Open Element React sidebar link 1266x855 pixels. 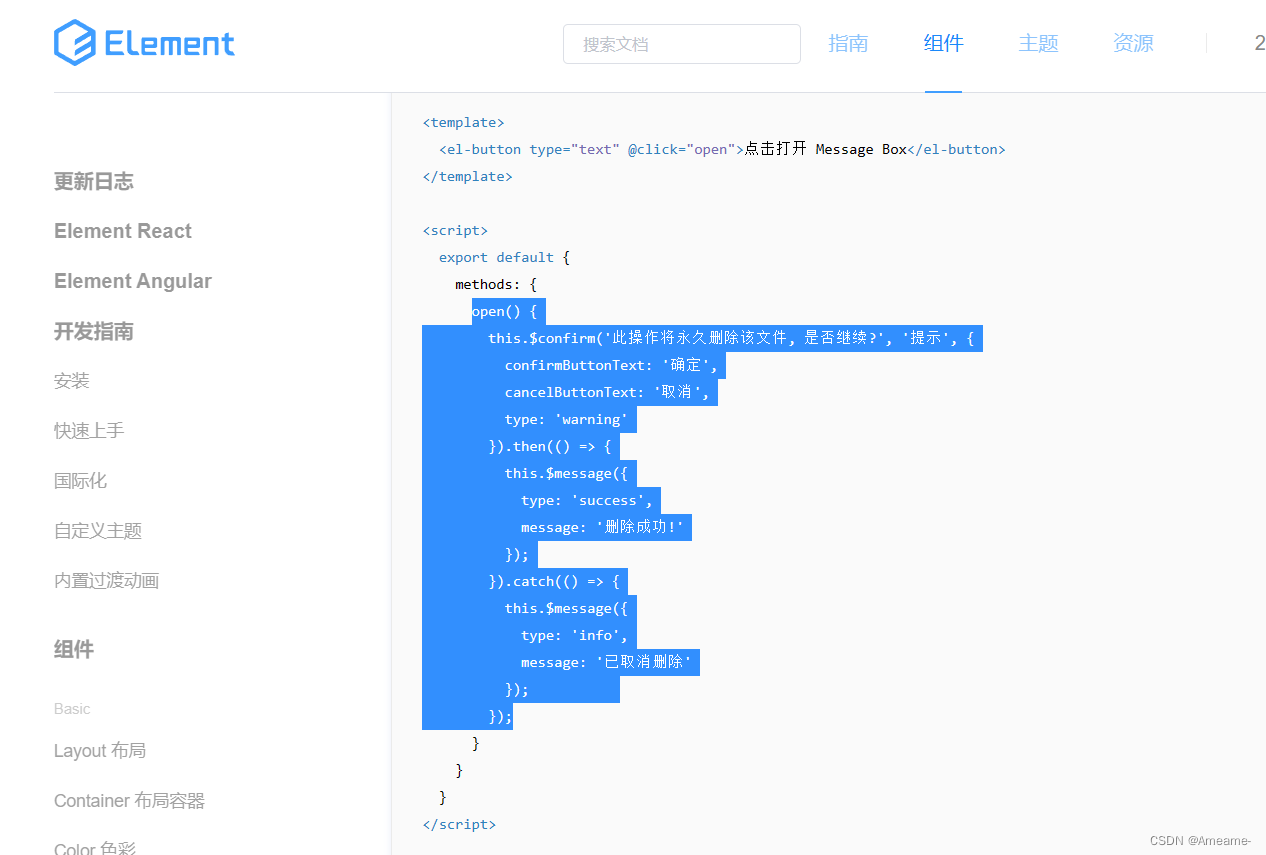[123, 231]
